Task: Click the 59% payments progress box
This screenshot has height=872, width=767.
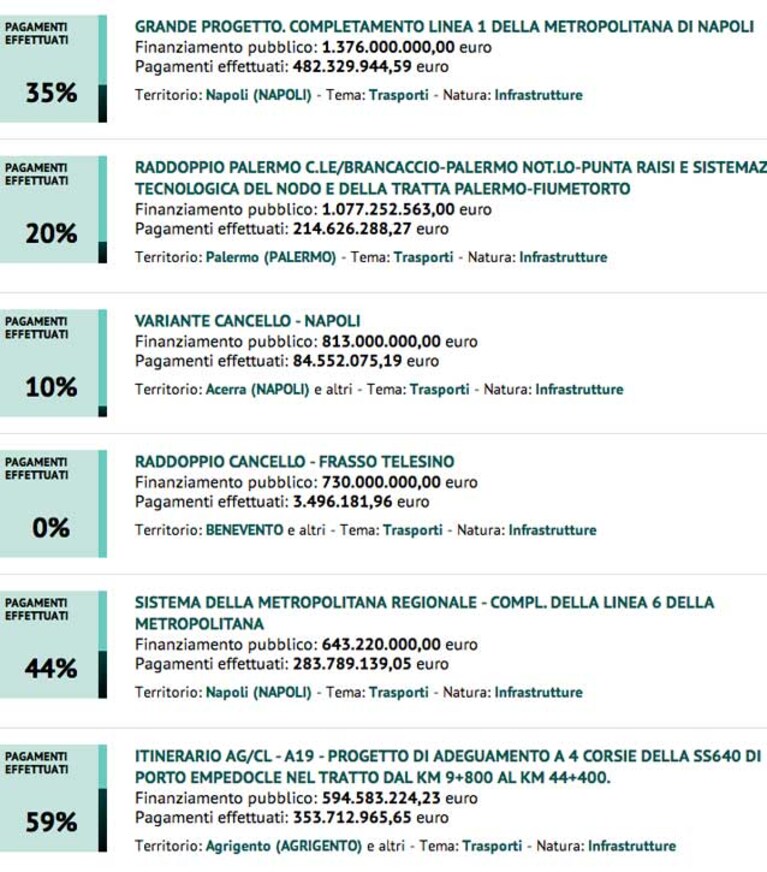Action: pos(53,798)
